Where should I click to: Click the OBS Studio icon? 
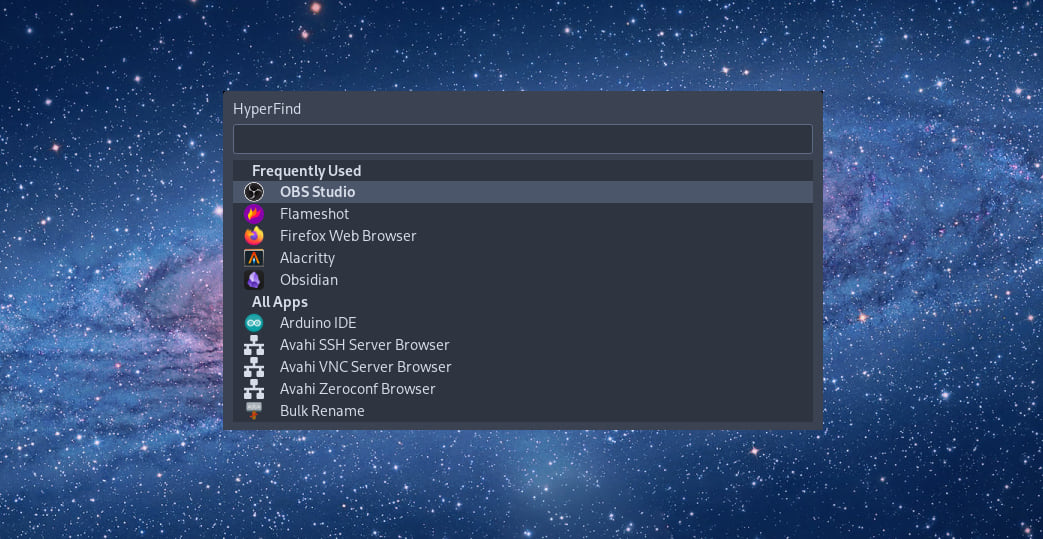click(x=254, y=192)
